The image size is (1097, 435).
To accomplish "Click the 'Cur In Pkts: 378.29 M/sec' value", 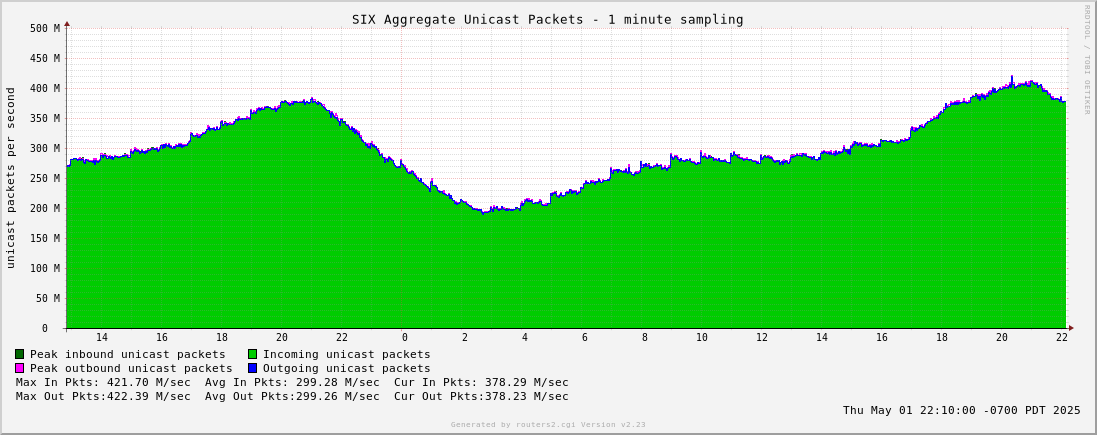I will tap(481, 382).
